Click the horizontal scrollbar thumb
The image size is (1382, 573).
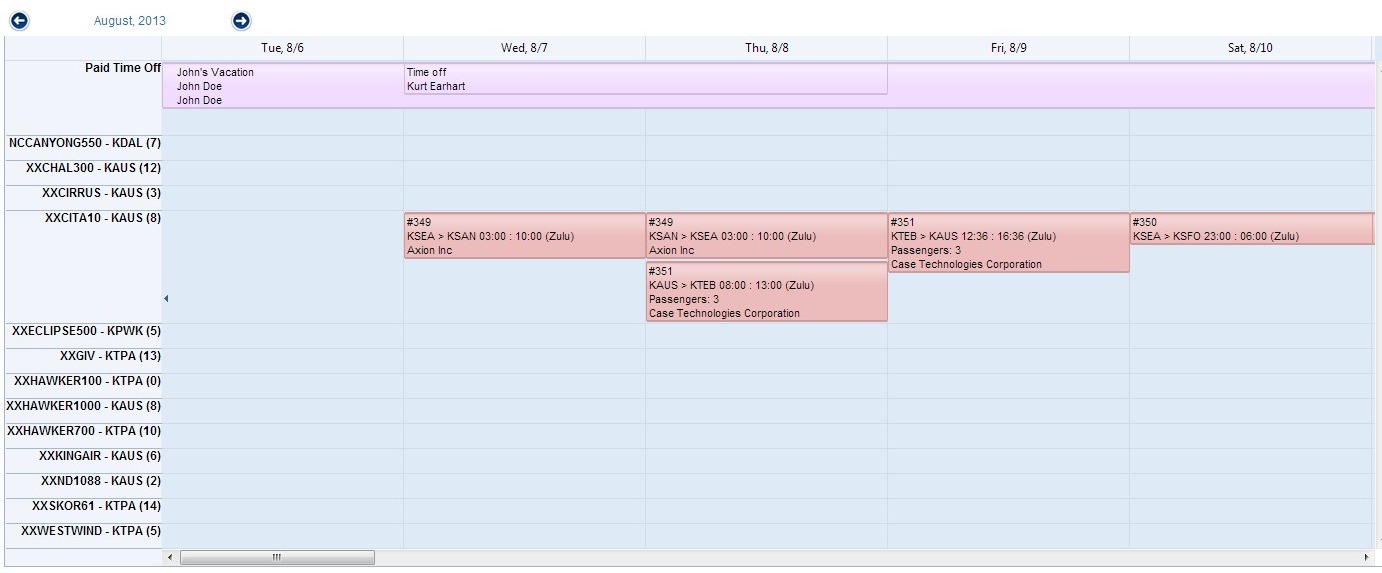click(277, 557)
